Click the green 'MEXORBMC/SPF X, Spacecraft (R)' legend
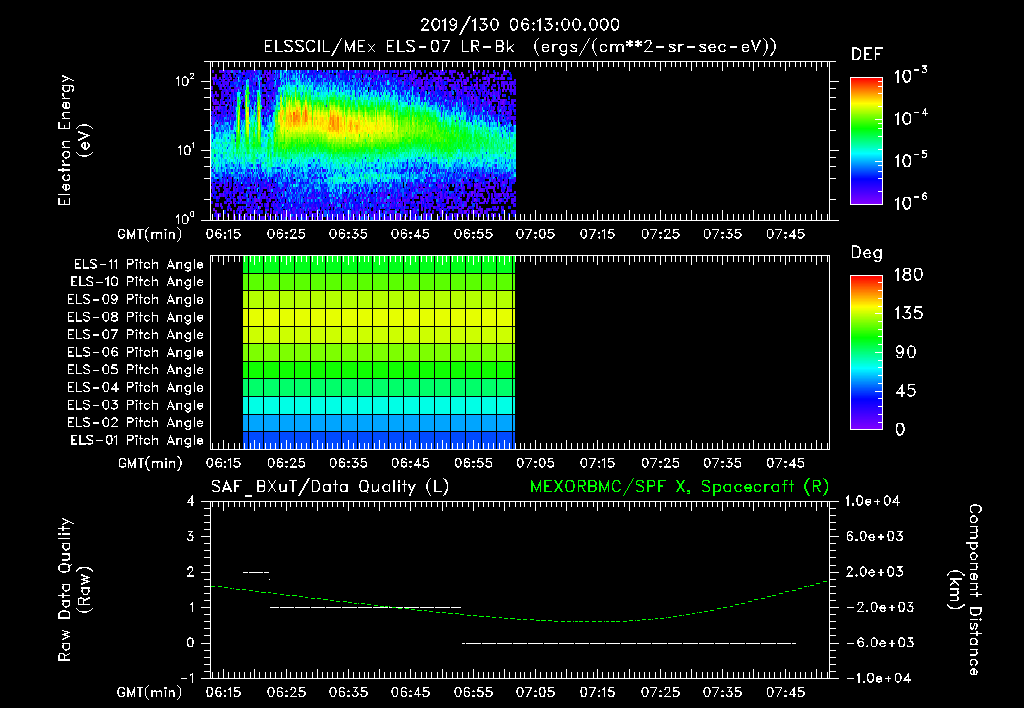Image resolution: width=1024 pixels, height=708 pixels. pyautogui.click(x=679, y=487)
